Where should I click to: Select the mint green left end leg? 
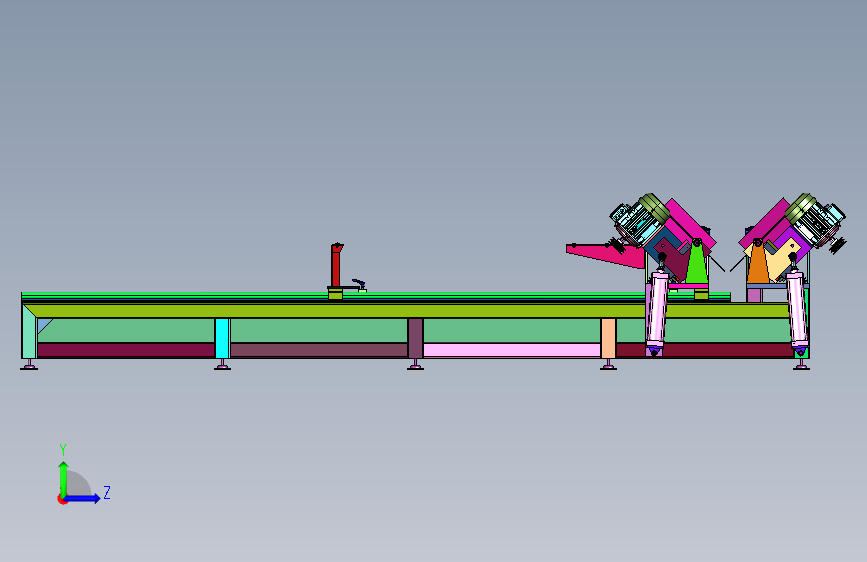[29, 331]
